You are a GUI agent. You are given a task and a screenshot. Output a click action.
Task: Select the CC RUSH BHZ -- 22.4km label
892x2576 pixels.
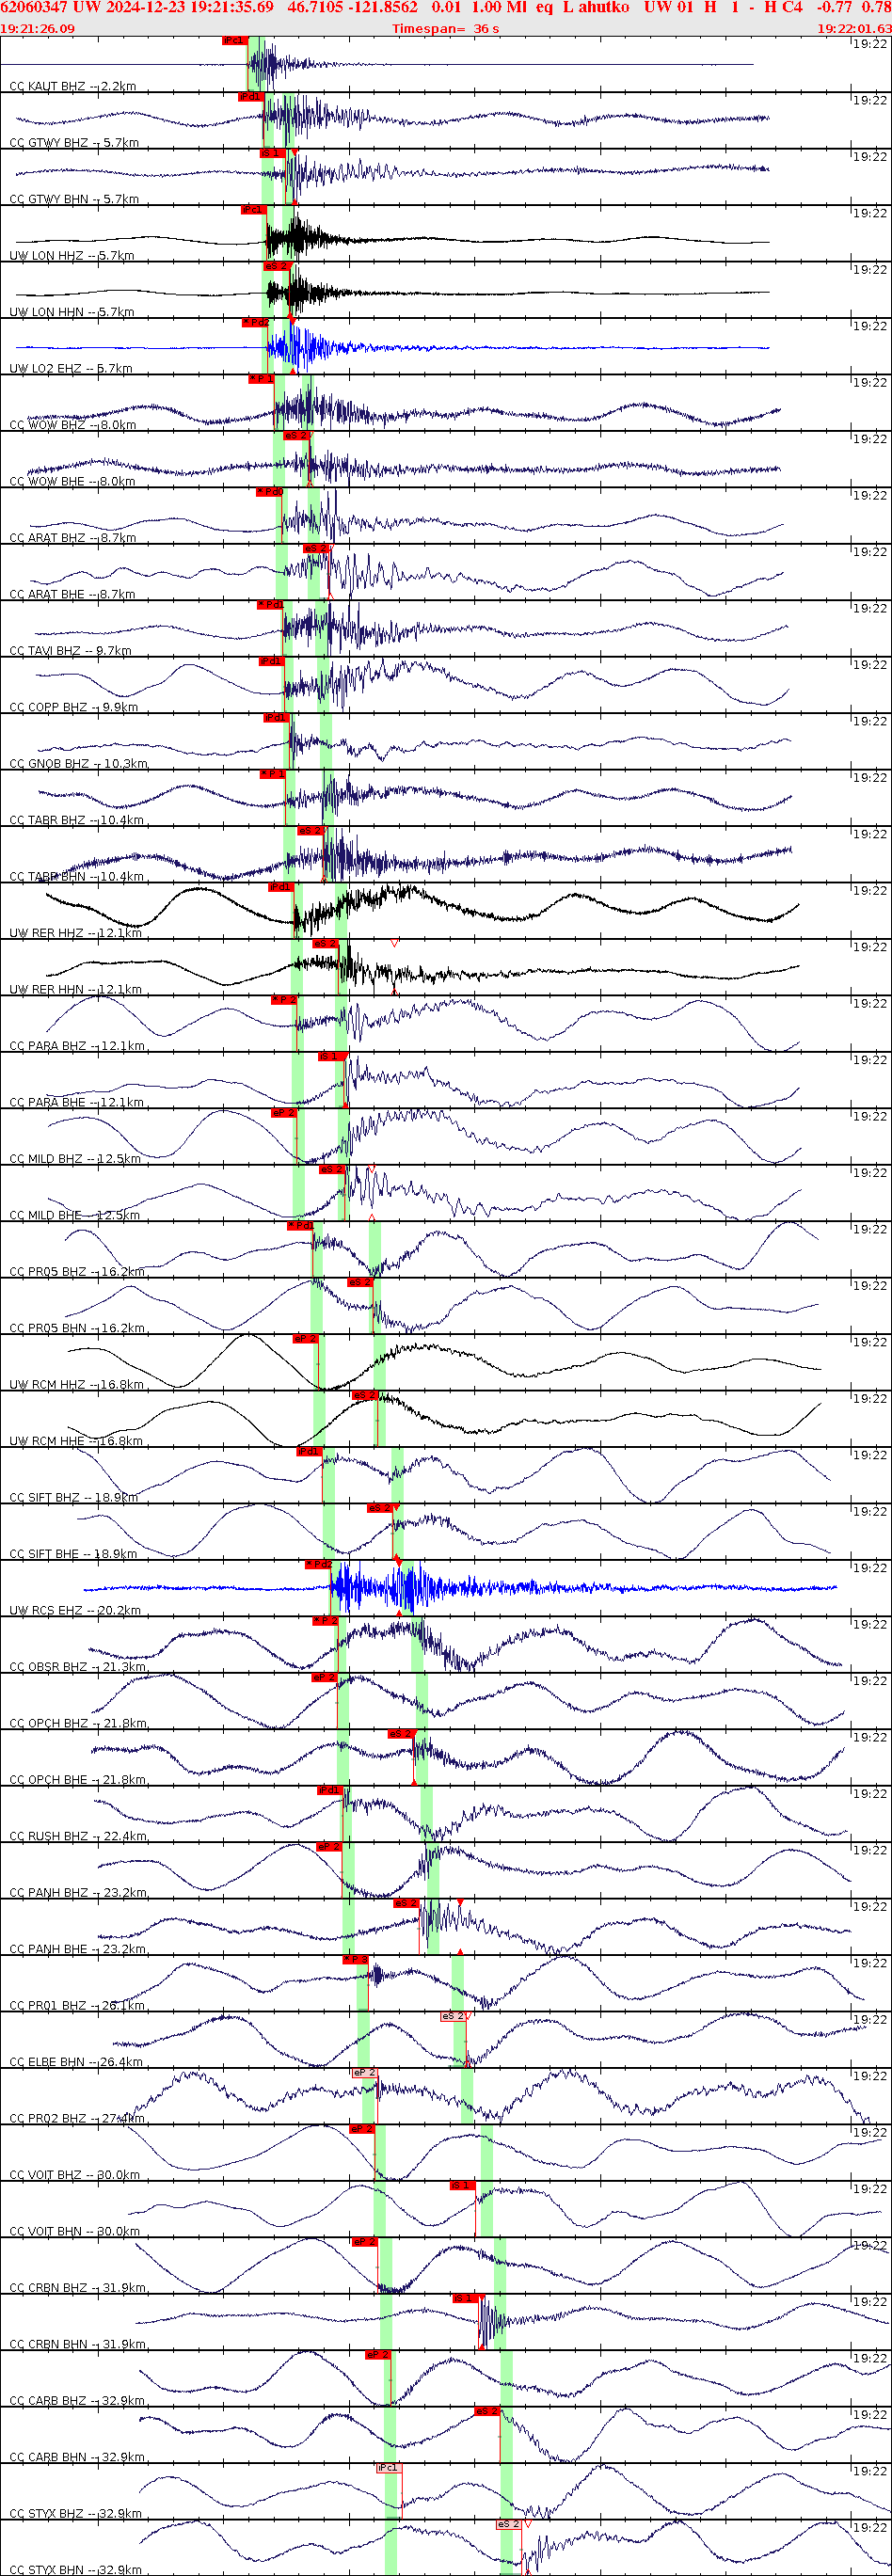coord(78,1836)
